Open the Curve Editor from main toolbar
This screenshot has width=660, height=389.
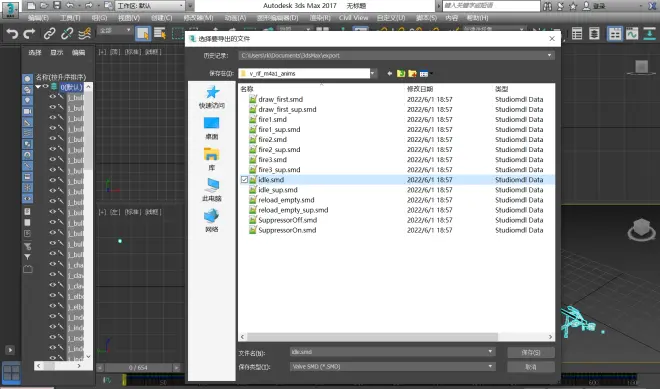click(632, 33)
